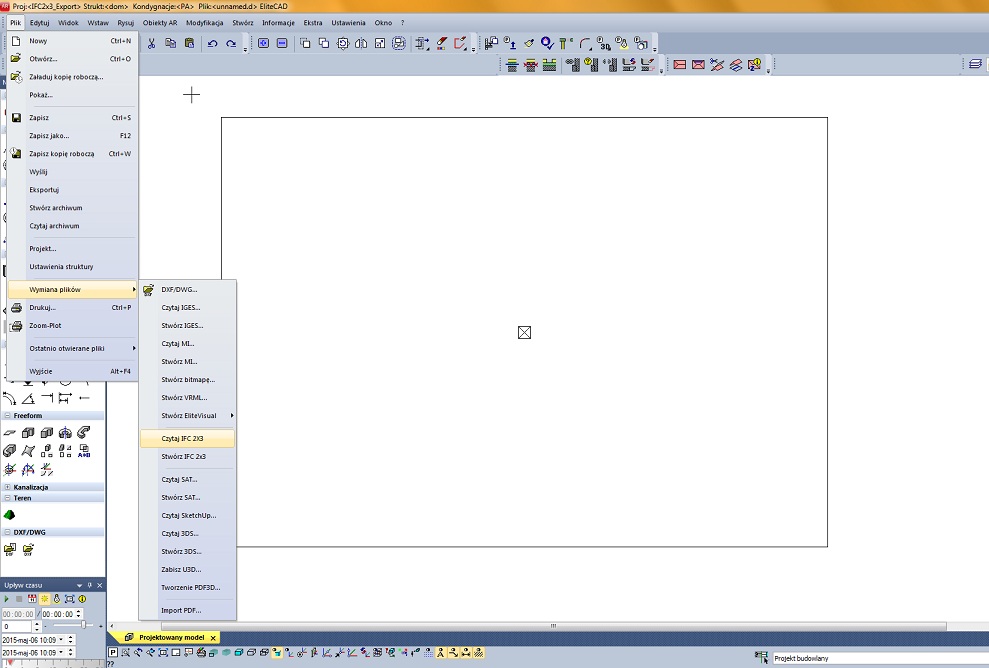The height and width of the screenshot is (668, 989).
Task: Click the blue zoom-in plus icon
Action: tap(264, 44)
